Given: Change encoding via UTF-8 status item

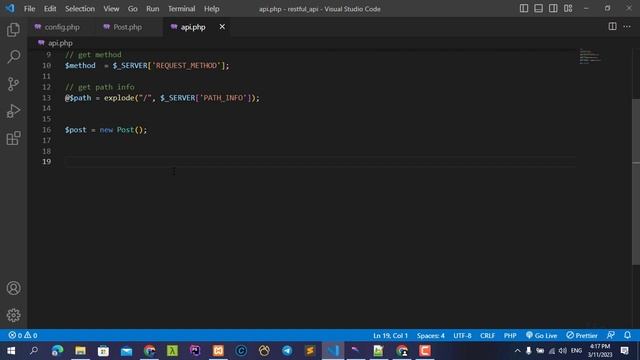Looking at the screenshot, I should click(x=462, y=336).
